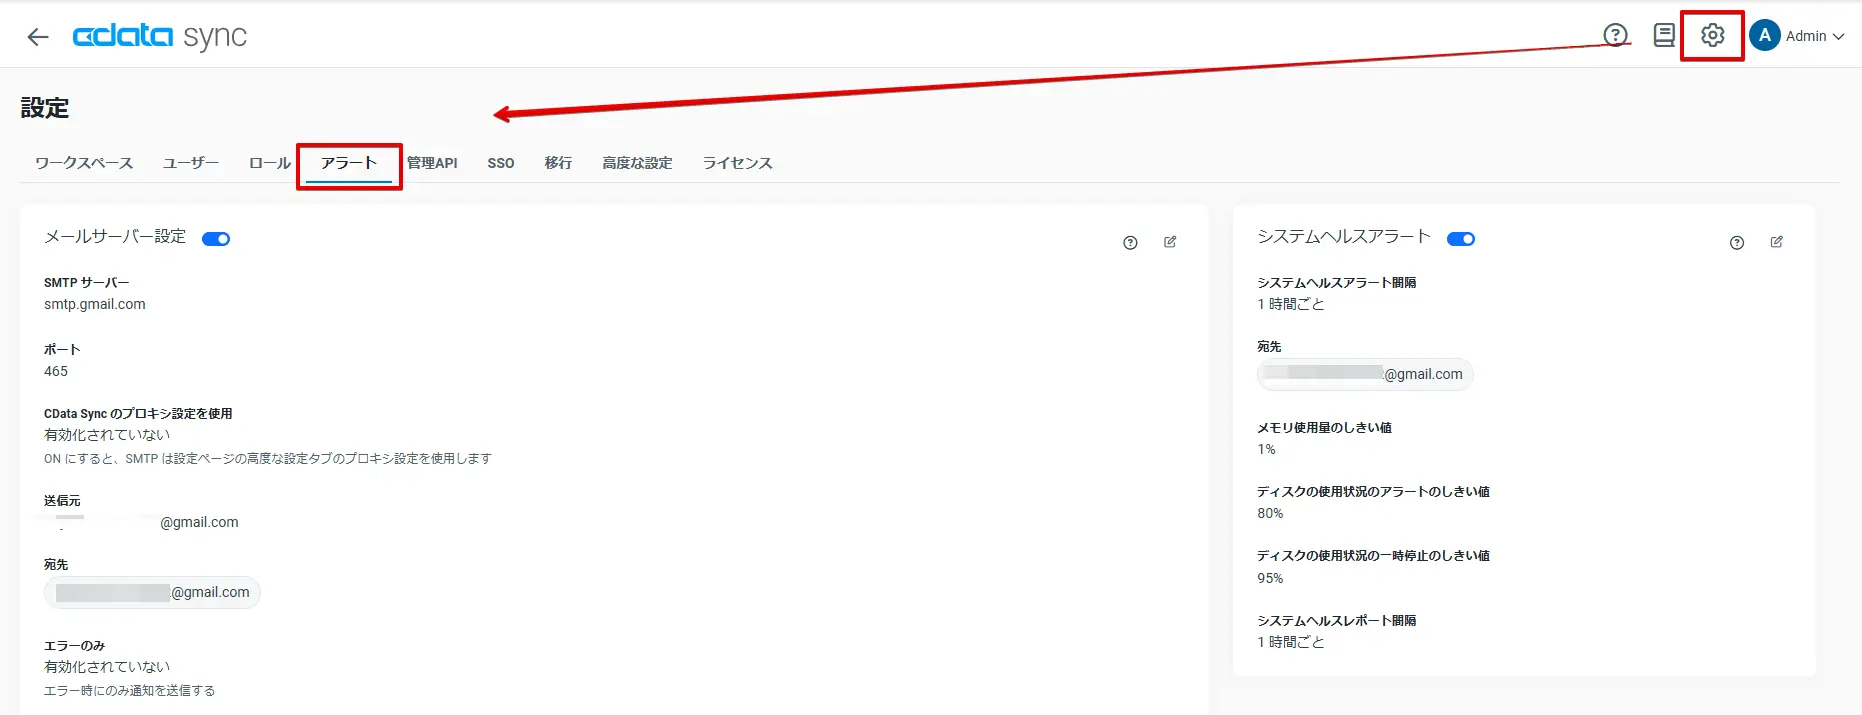The image size is (1862, 715).
Task: Toggle the メールサーバー設定 switch
Action: (216, 239)
